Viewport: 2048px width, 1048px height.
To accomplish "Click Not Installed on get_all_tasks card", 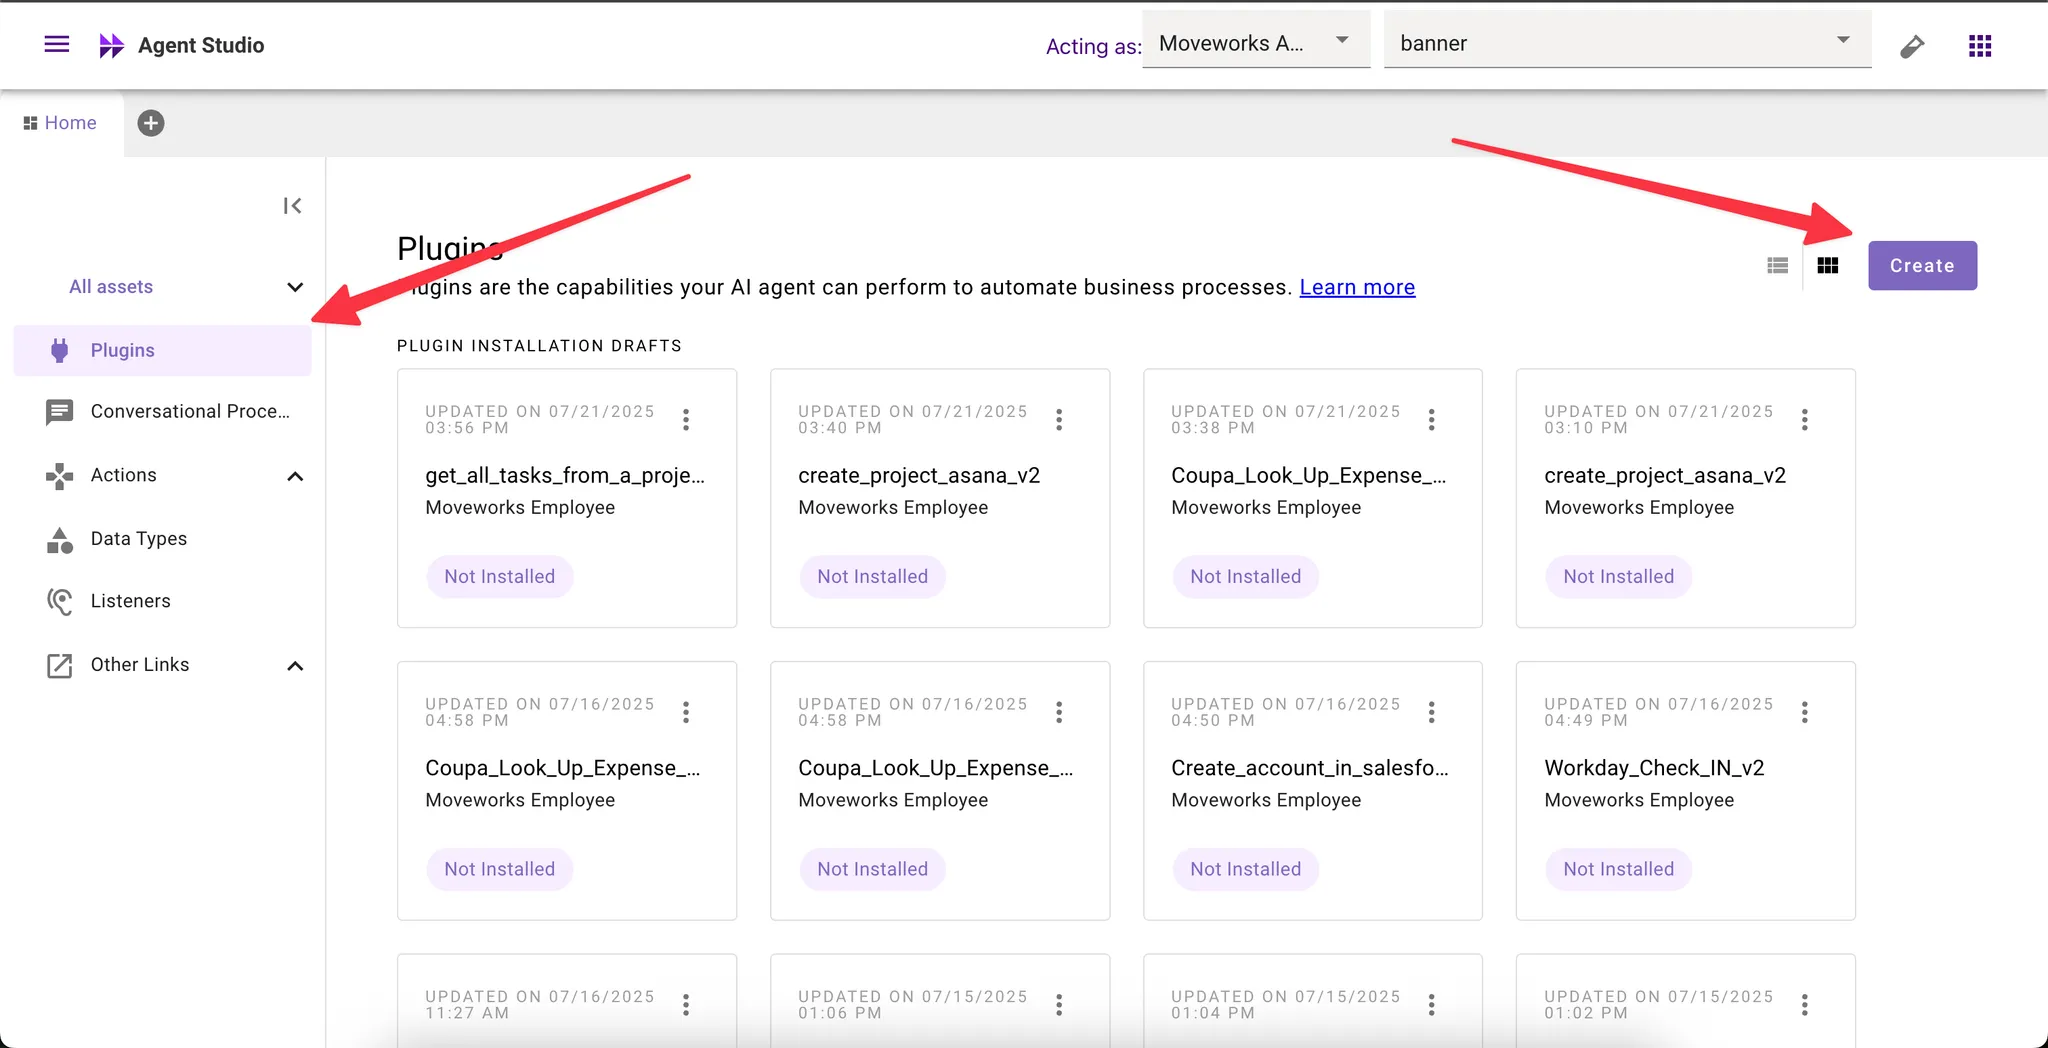I will click(x=500, y=577).
